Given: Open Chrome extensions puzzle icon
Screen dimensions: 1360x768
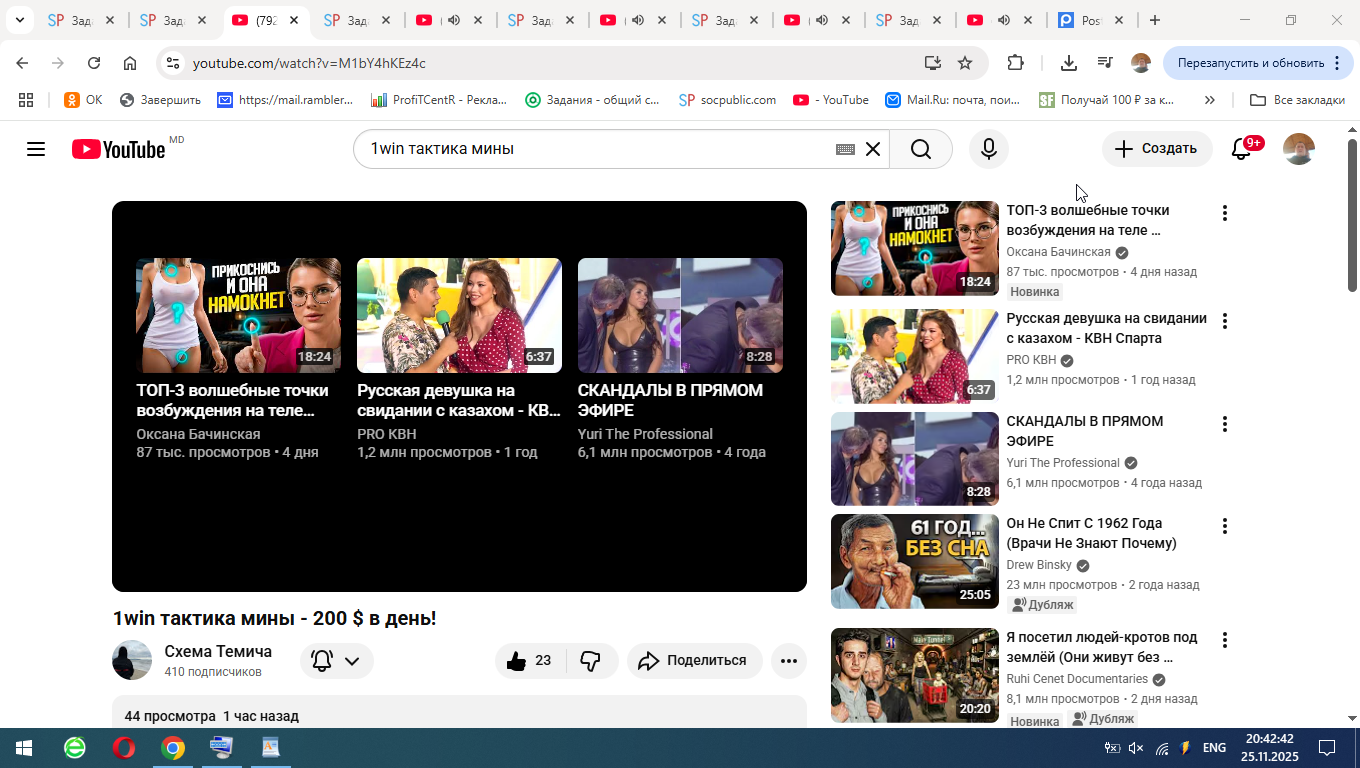Looking at the screenshot, I should [x=1015, y=63].
